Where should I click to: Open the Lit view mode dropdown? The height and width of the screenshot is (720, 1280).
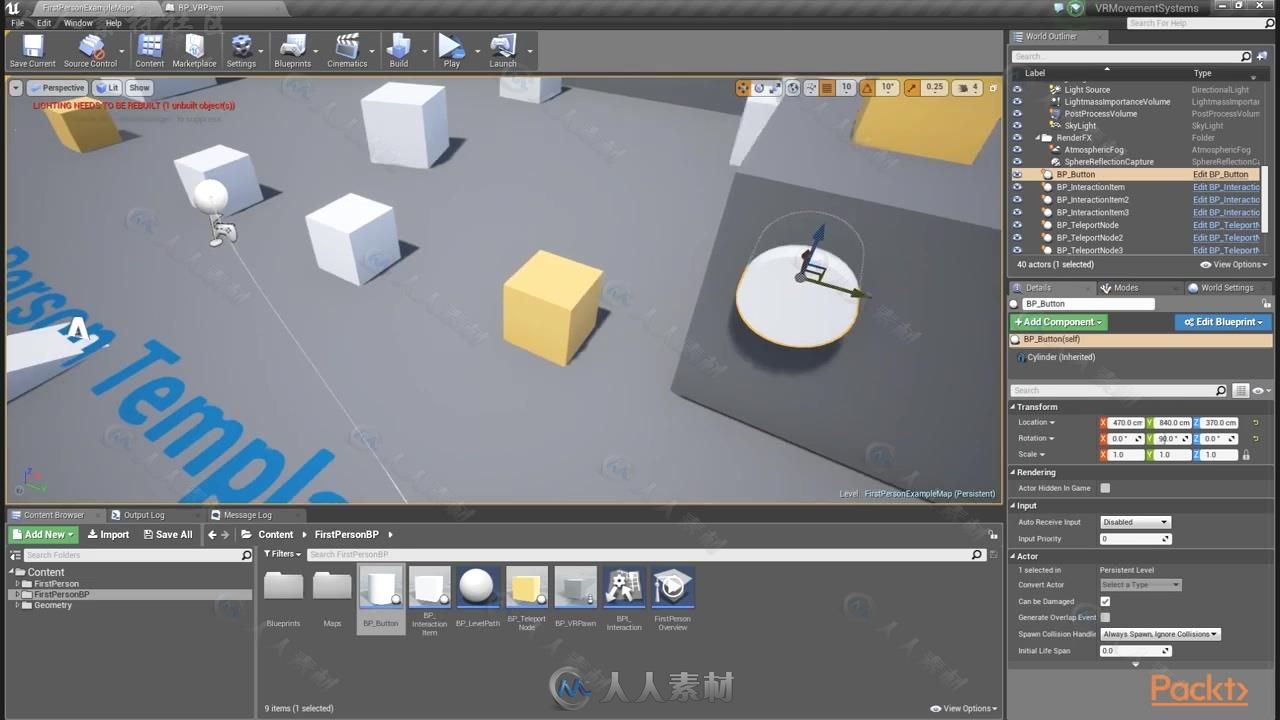tap(107, 88)
